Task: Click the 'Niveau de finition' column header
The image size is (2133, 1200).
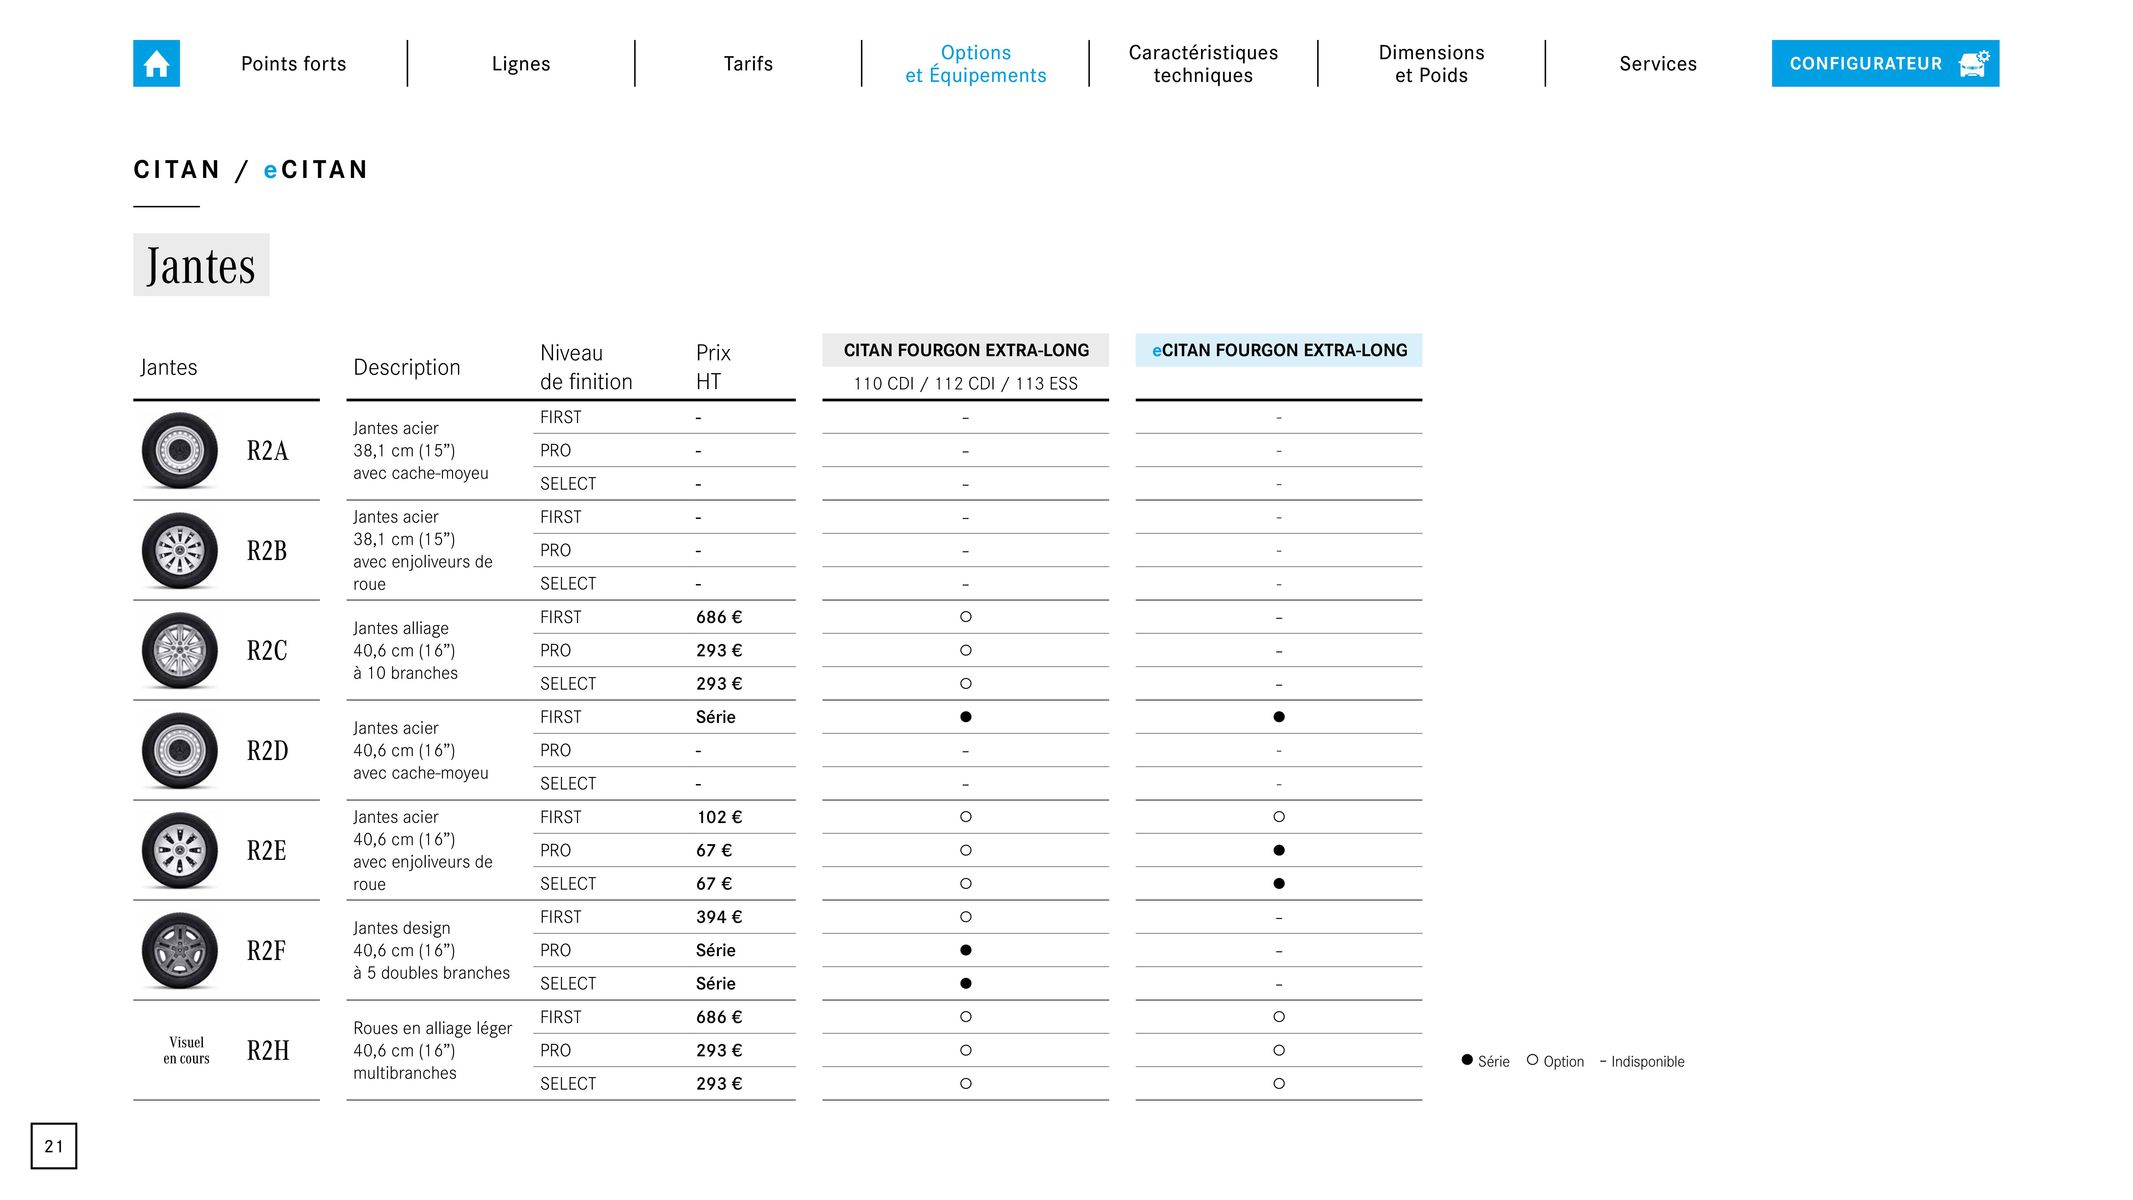Action: [x=586, y=367]
